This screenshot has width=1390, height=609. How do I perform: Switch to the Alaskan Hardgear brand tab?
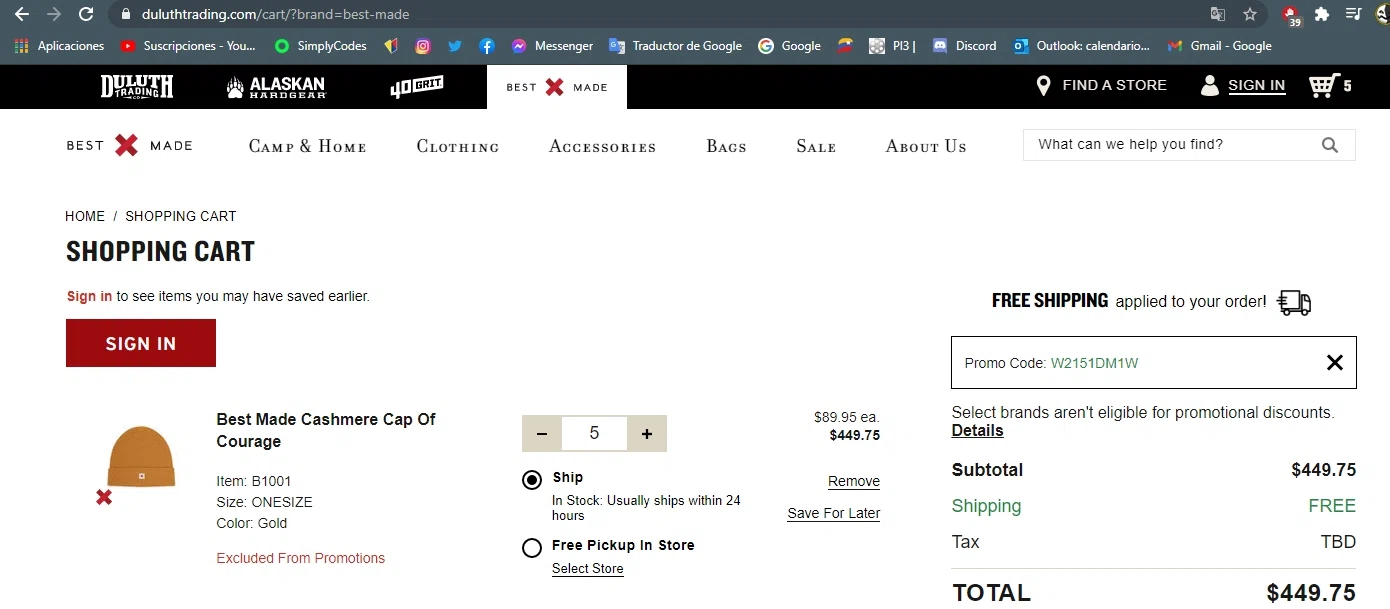(275, 87)
